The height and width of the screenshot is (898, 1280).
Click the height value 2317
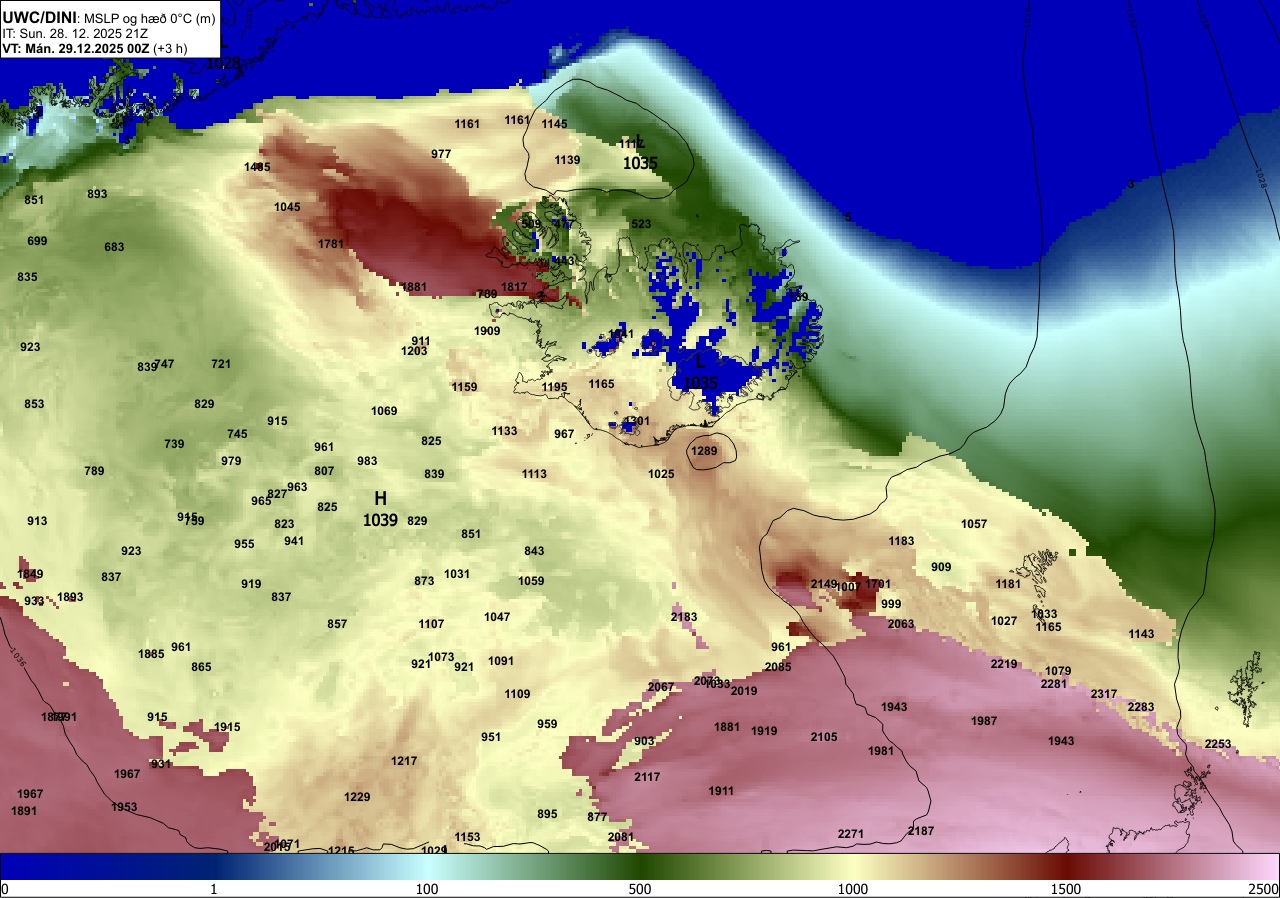1104,694
